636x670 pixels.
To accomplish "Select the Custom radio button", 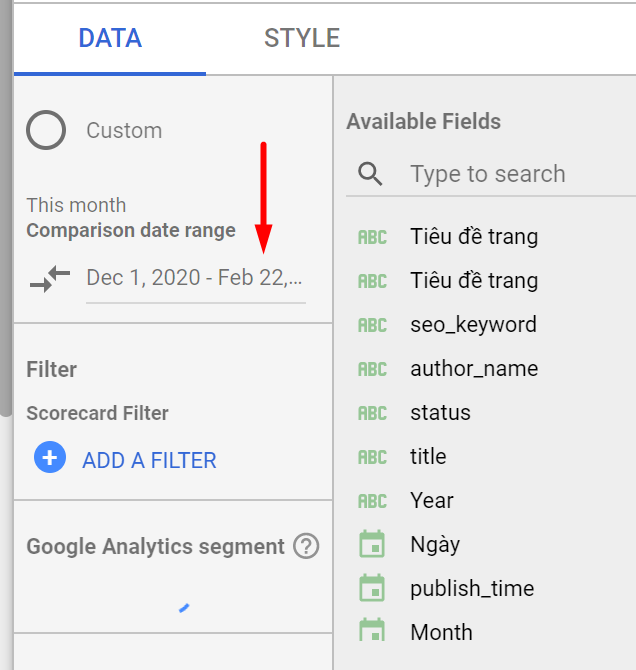I will click(46, 130).
